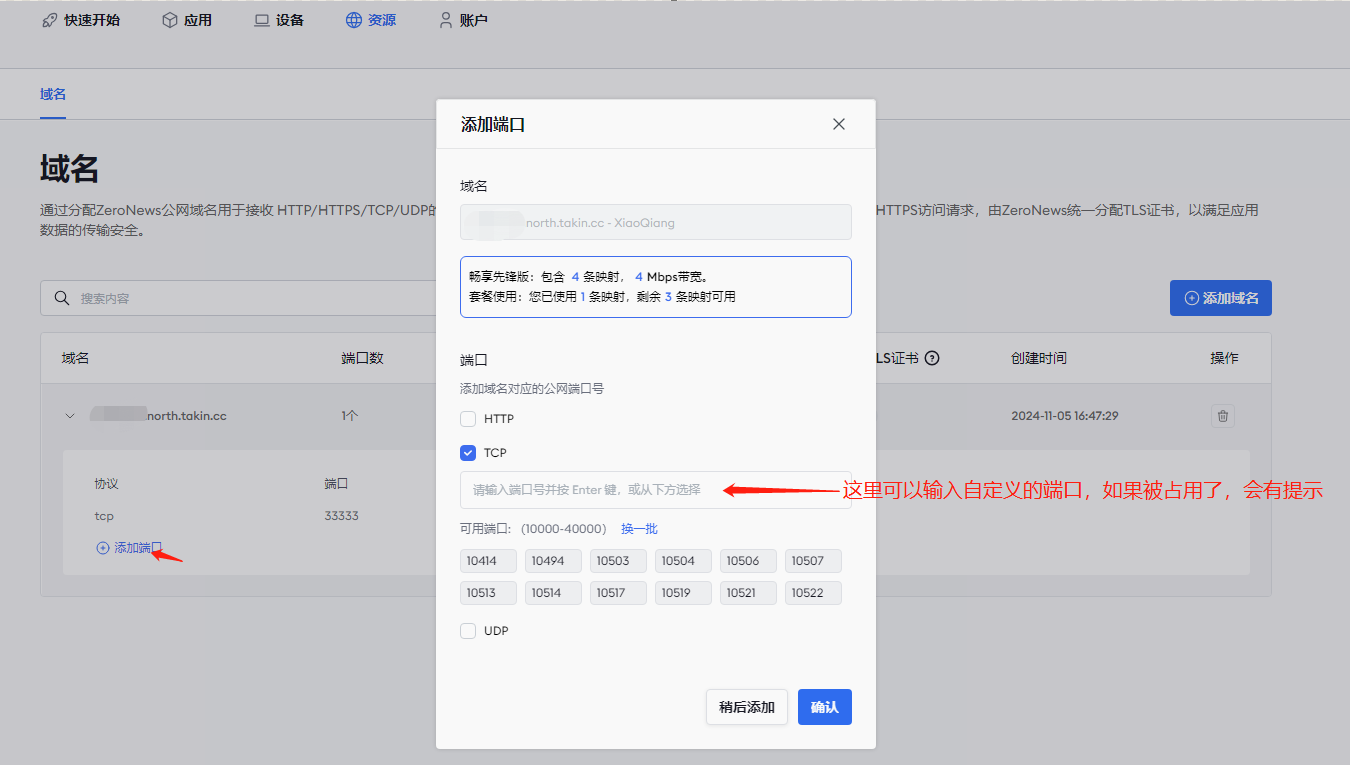This screenshot has height=765, width=1350.
Task: Open the 账户 menu item
Action: 463,20
